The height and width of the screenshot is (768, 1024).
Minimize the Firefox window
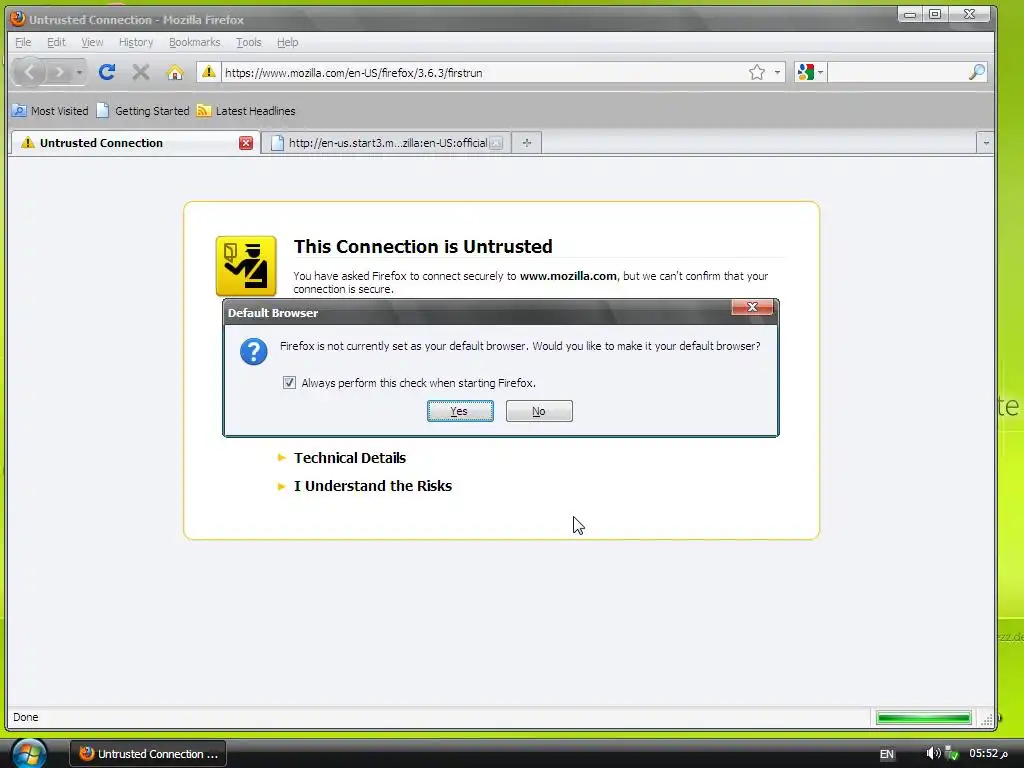click(910, 14)
